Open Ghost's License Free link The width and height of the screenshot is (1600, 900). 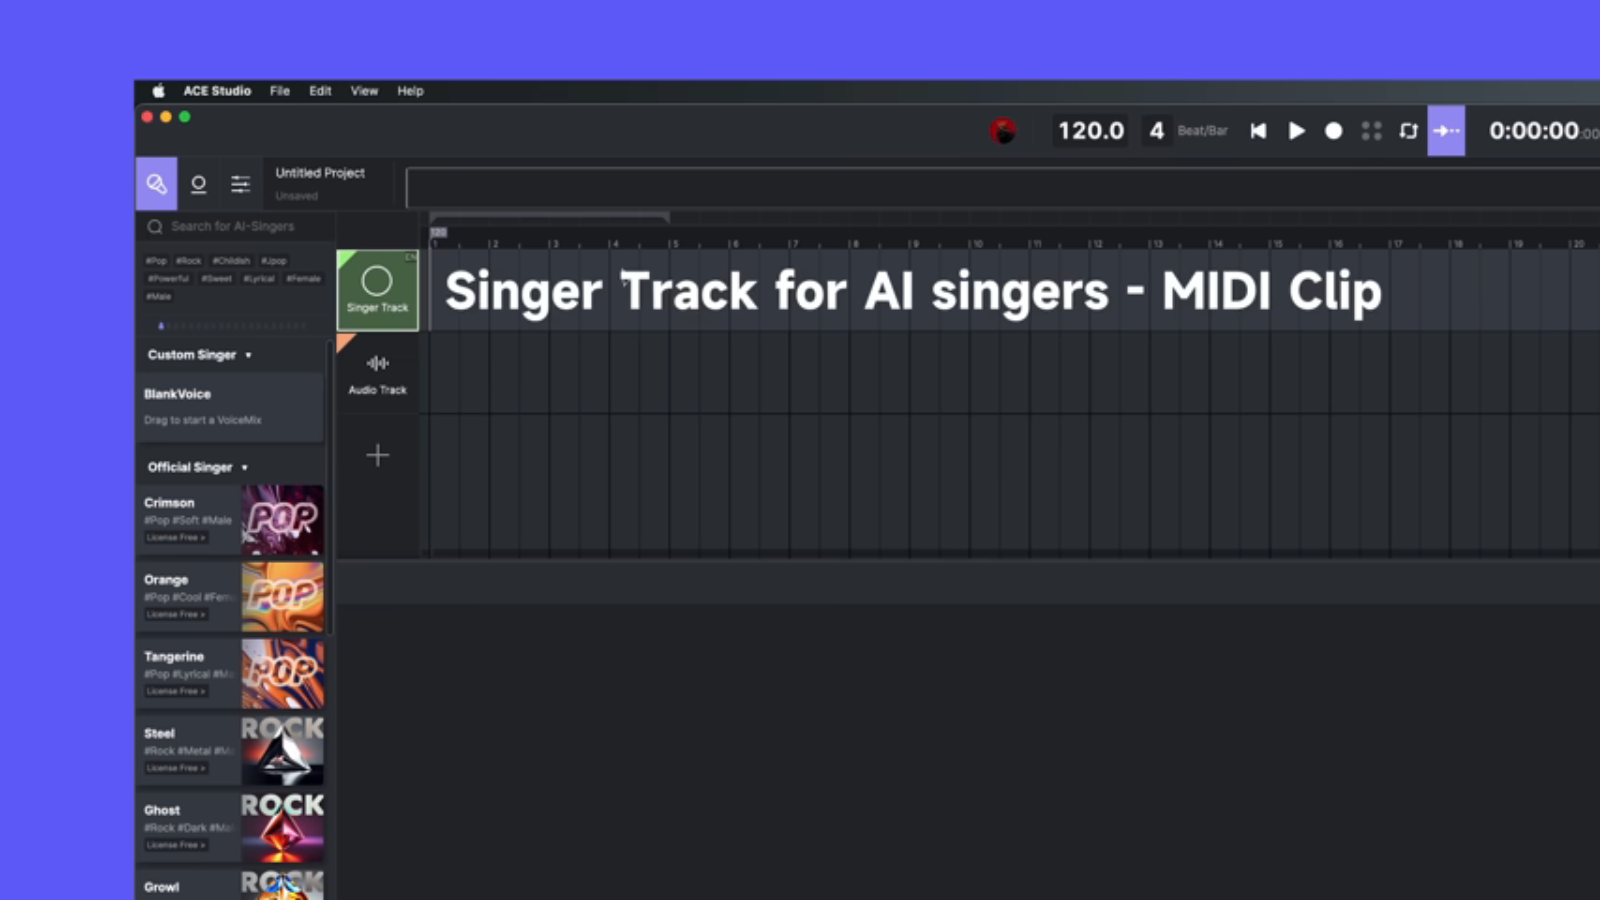coord(176,846)
